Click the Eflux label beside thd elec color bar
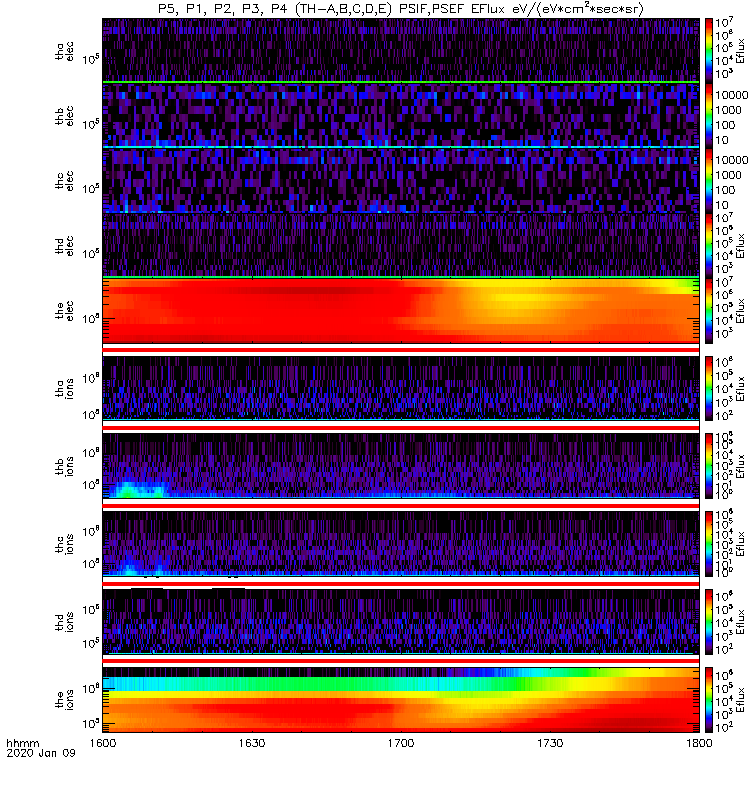 coord(740,246)
